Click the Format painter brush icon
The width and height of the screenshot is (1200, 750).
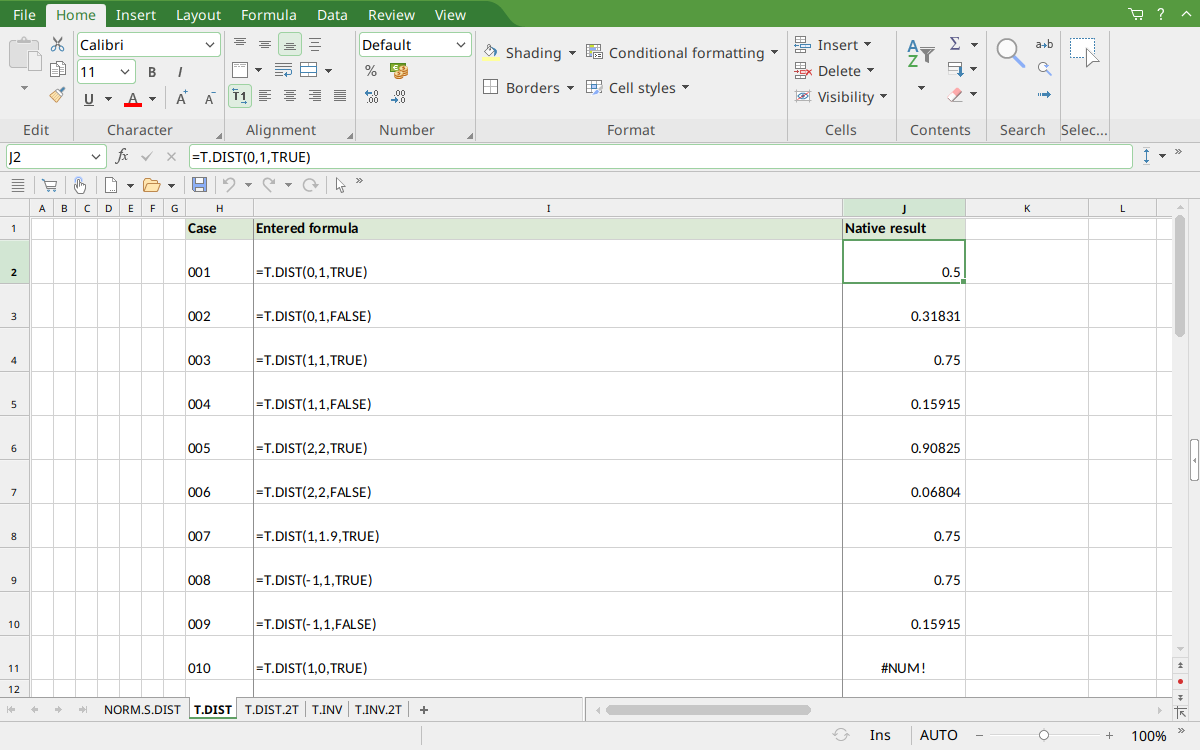[58, 95]
